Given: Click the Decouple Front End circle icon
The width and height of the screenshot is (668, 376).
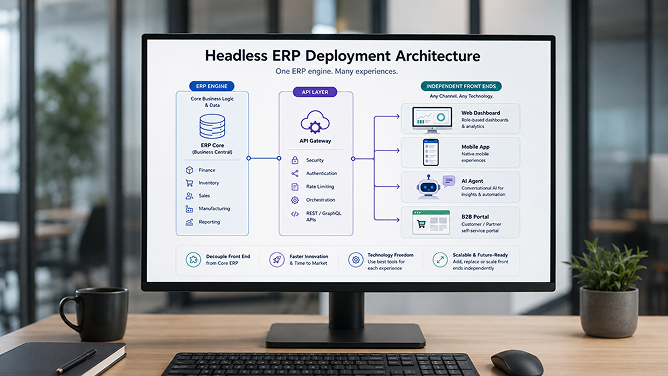Looking at the screenshot, I should (x=193, y=259).
